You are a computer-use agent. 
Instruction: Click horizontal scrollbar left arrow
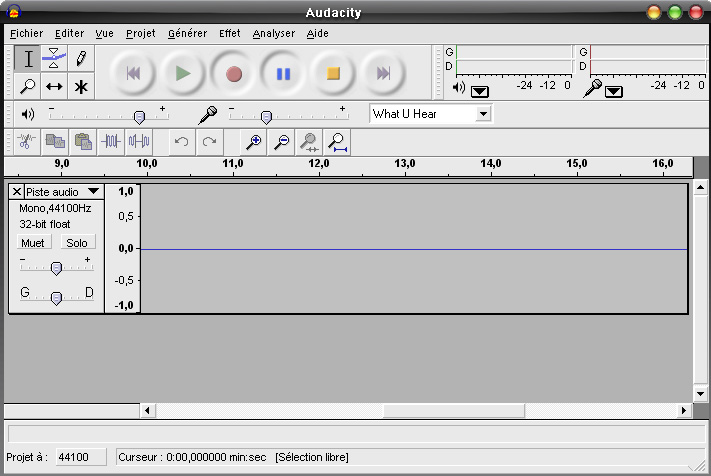pos(147,411)
